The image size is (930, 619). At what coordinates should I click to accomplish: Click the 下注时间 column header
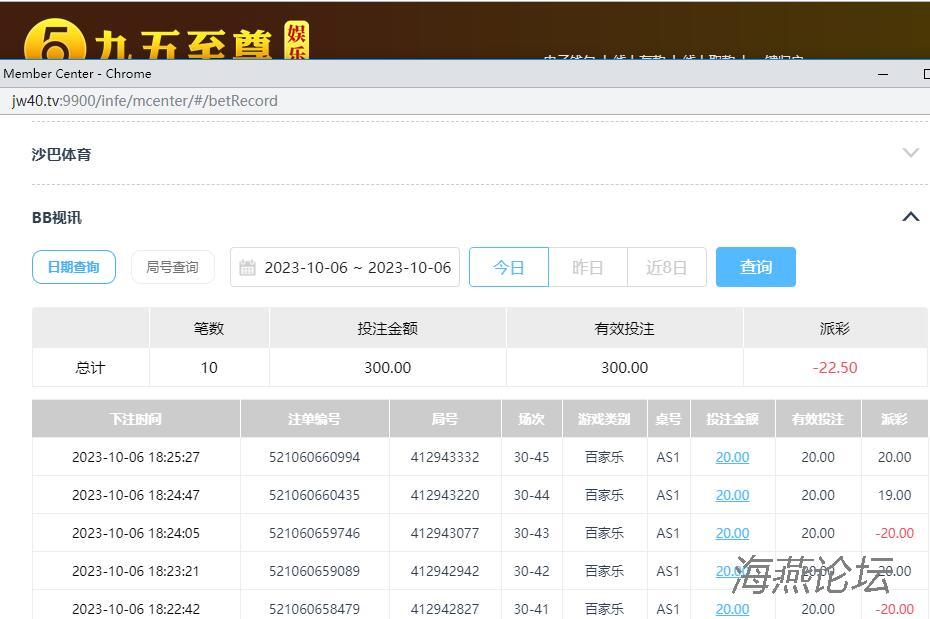[136, 419]
